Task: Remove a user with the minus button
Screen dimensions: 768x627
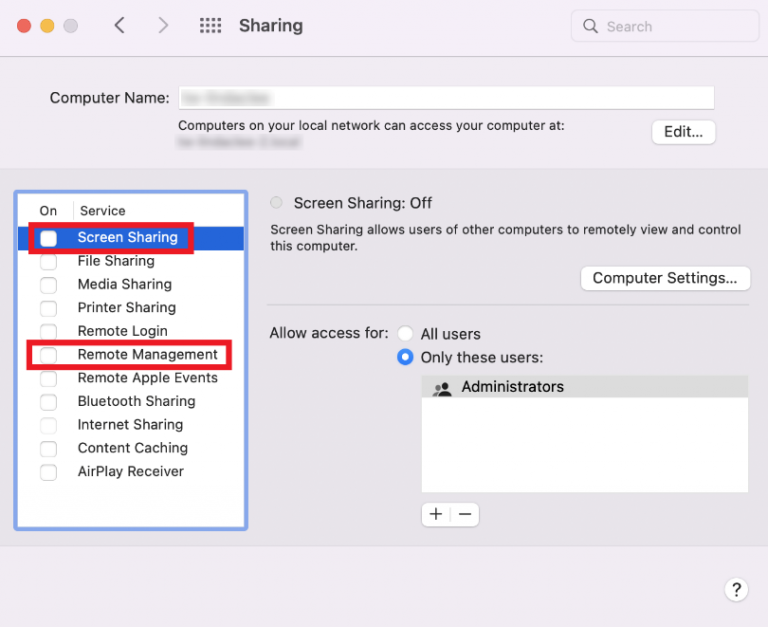Action: click(465, 514)
